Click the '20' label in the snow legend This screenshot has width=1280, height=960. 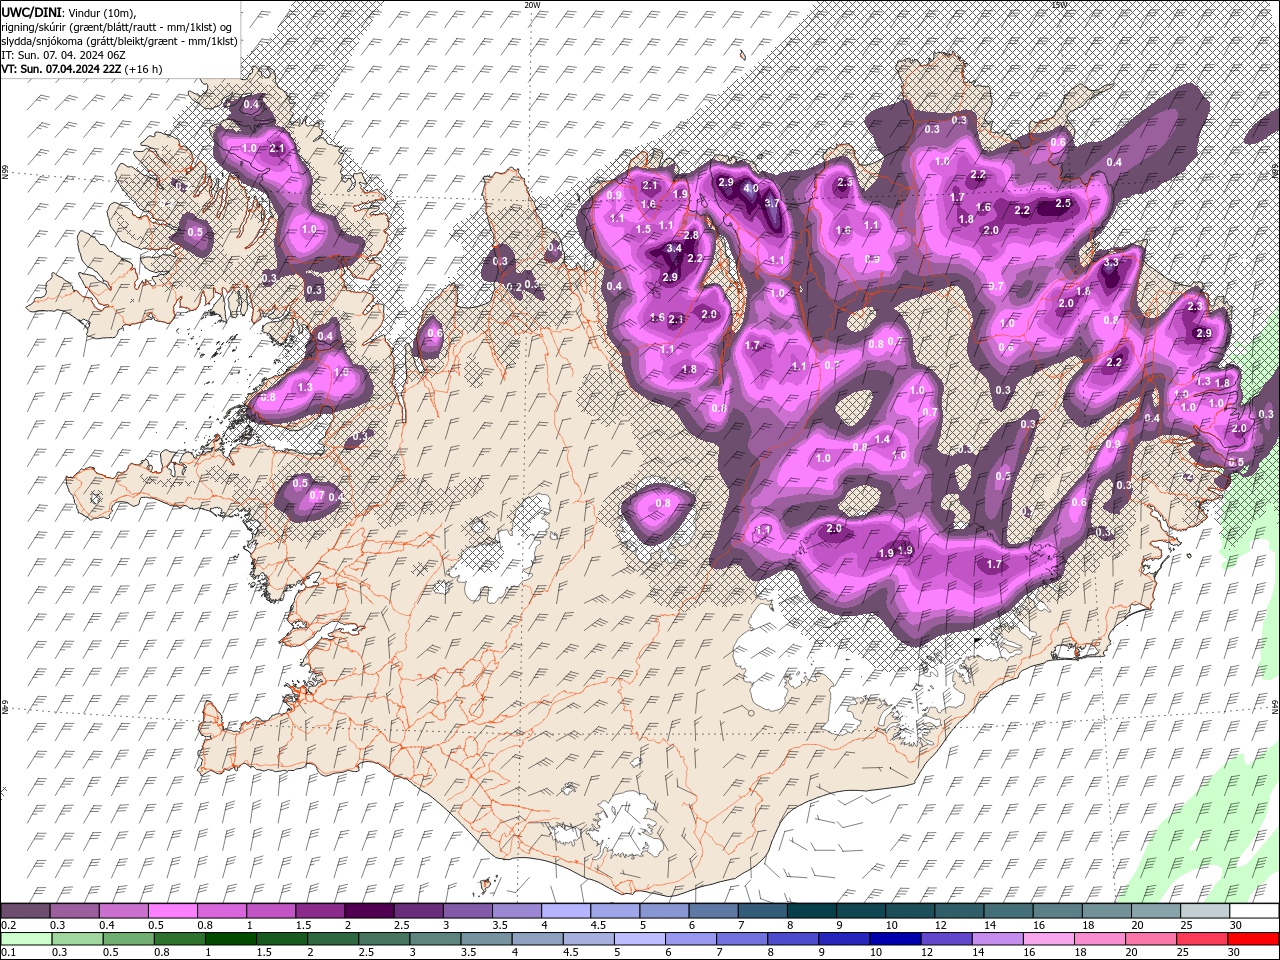(1137, 925)
